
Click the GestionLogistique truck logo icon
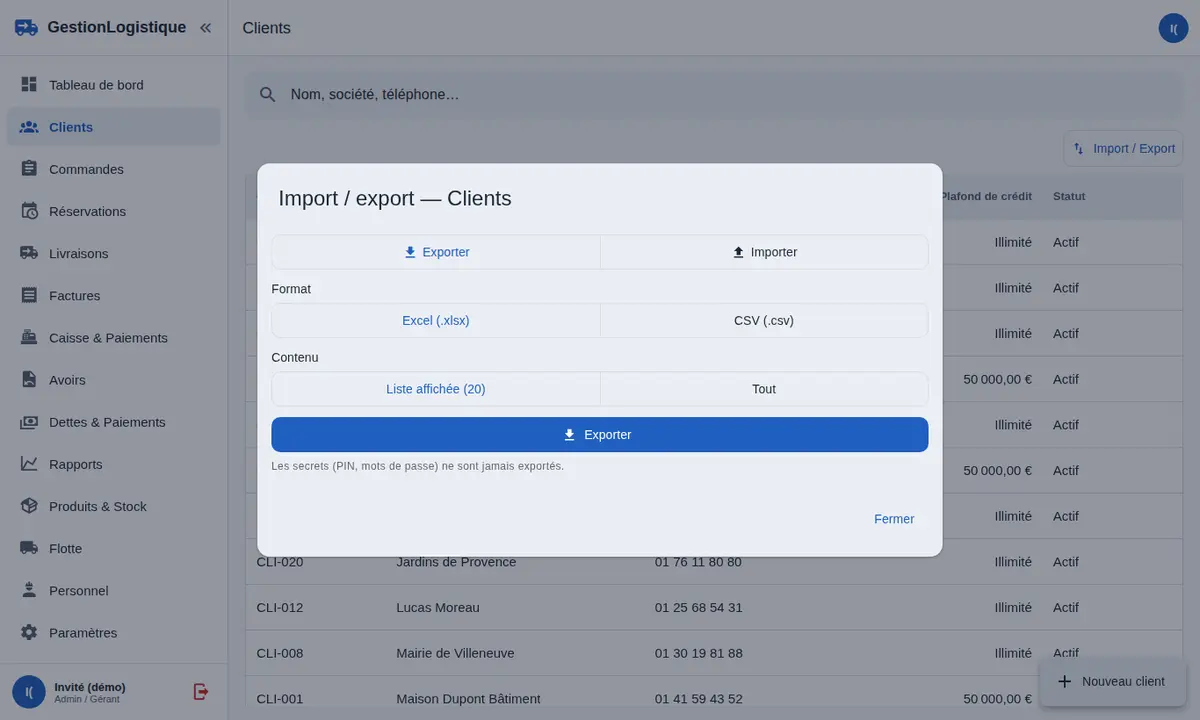(x=27, y=28)
